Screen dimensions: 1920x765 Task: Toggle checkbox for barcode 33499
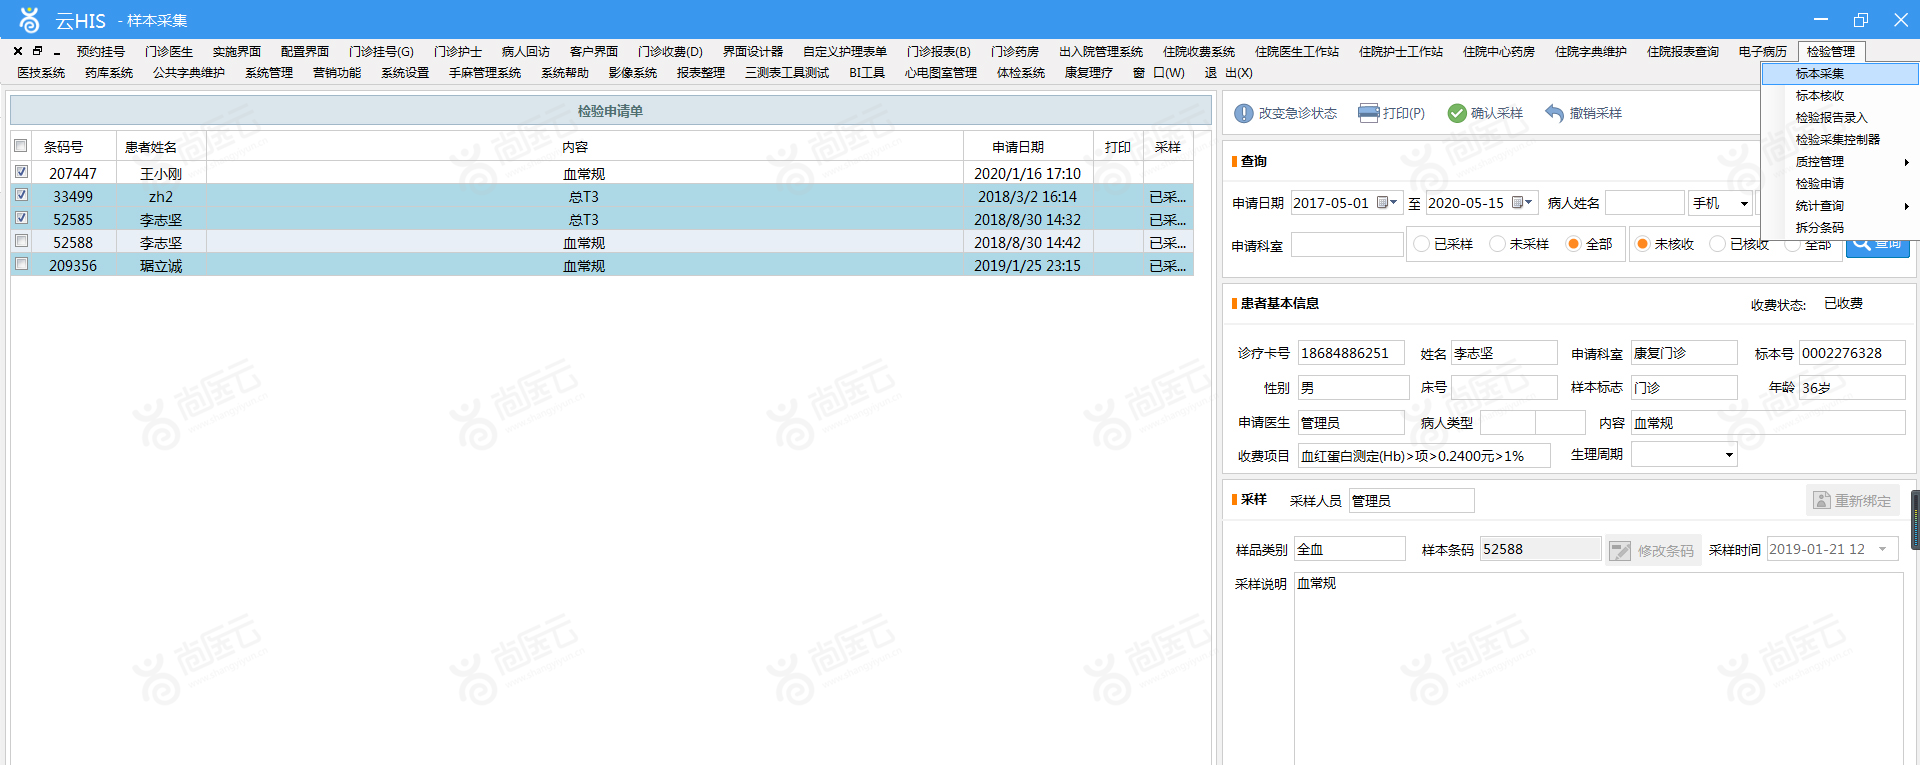click(x=21, y=195)
